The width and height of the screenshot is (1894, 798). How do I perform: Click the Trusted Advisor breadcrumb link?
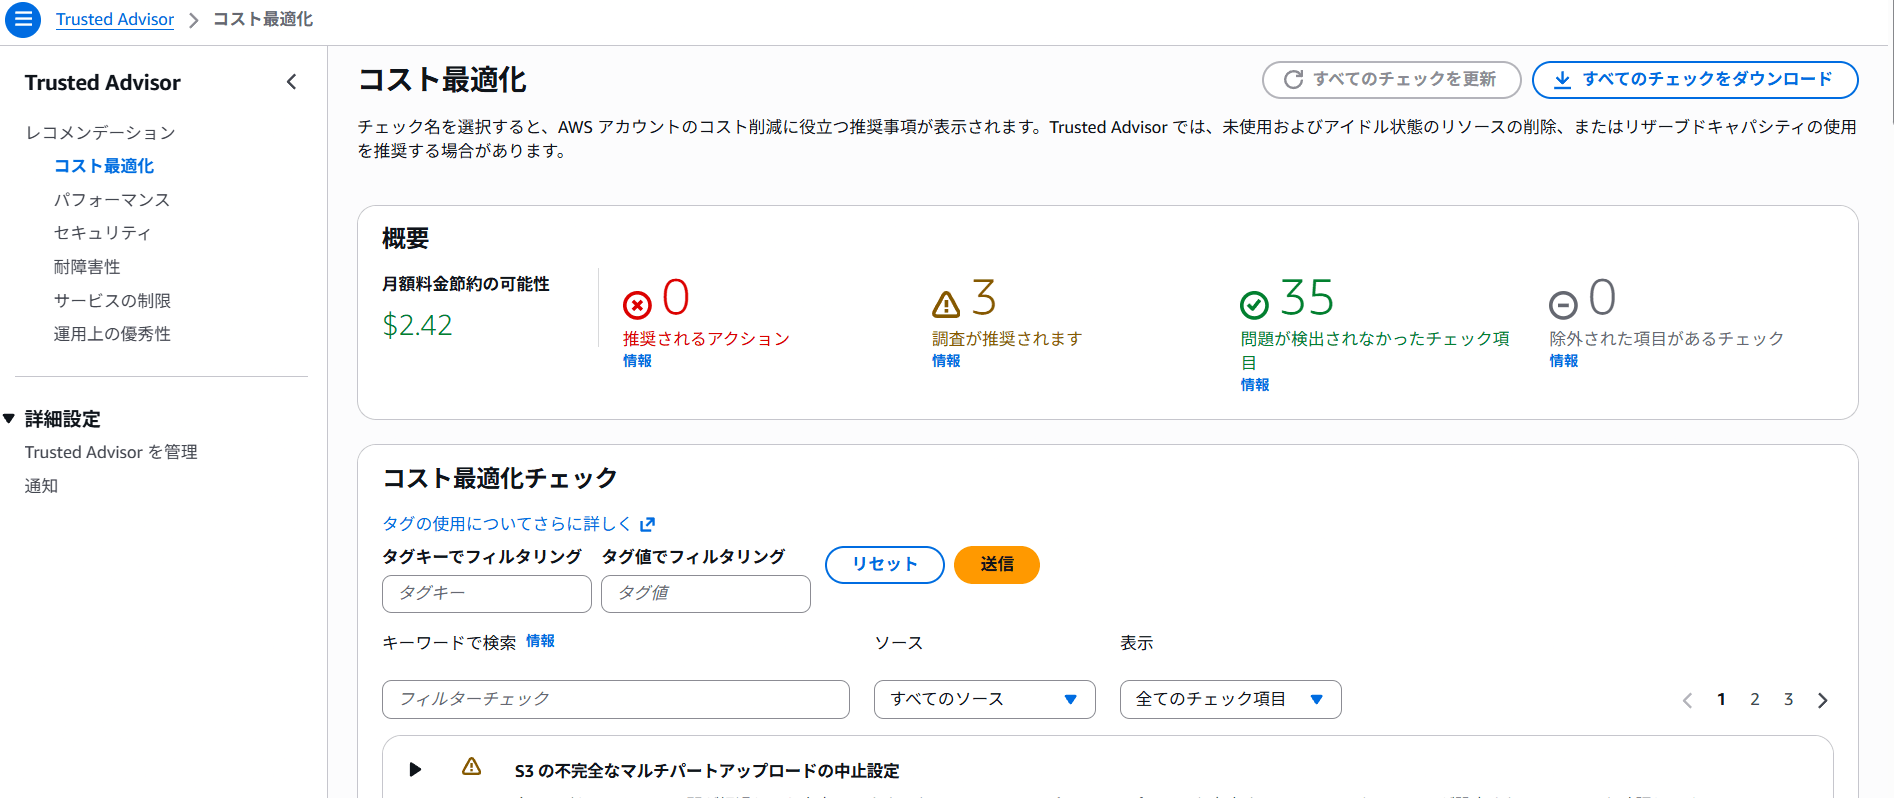(115, 19)
